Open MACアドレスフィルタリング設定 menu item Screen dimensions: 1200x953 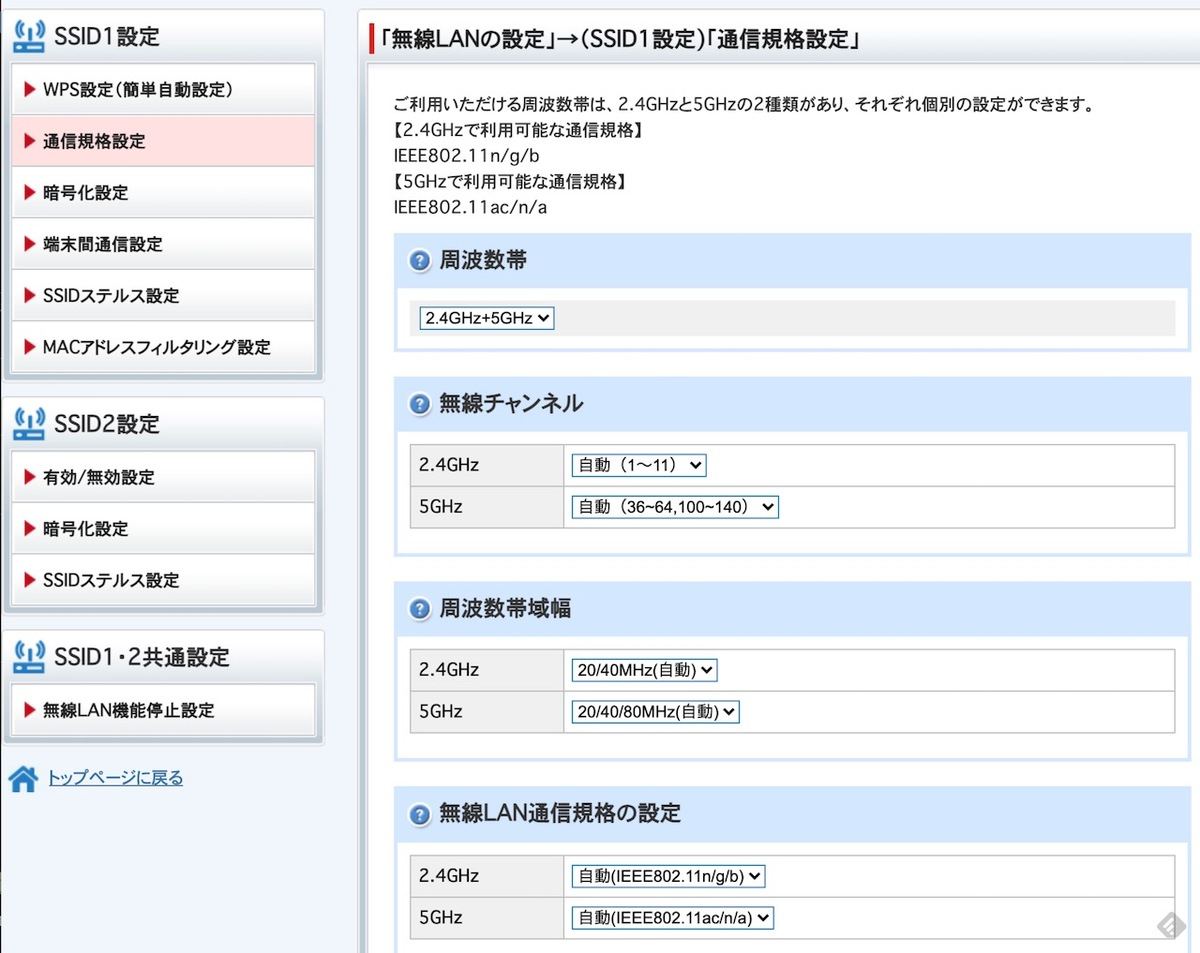click(163, 347)
